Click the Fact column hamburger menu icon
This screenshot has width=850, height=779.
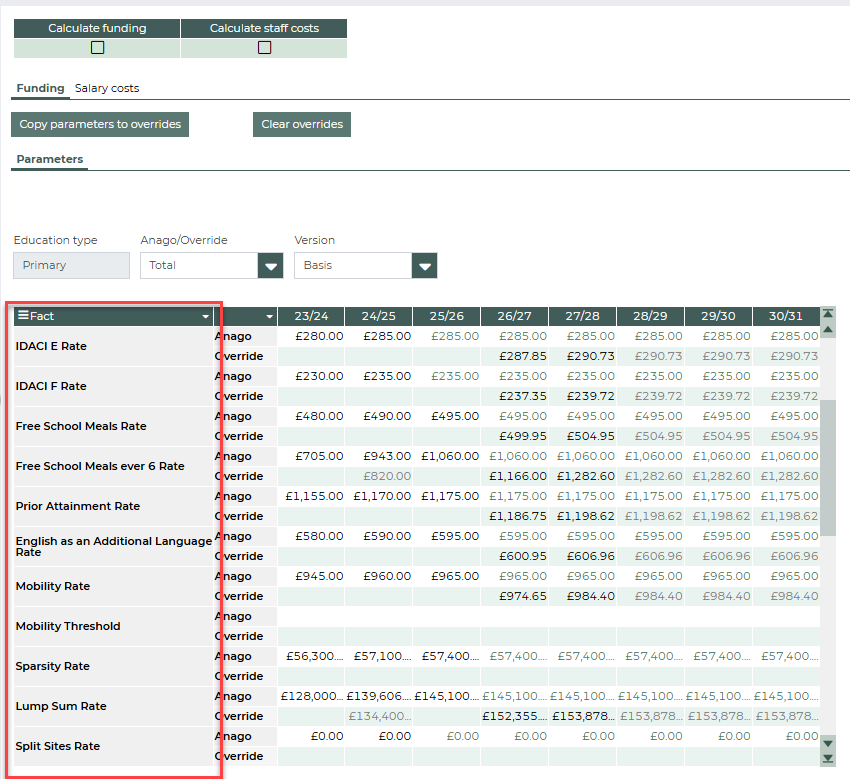23,316
